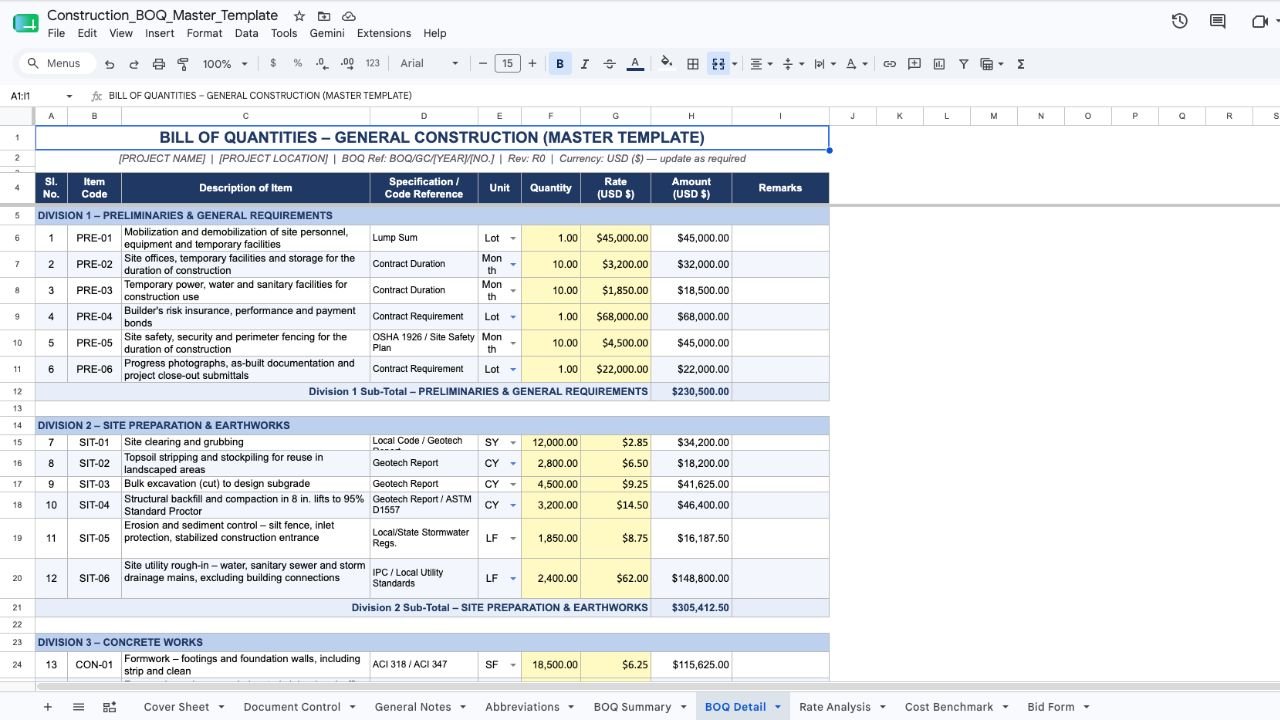This screenshot has height=720, width=1280.
Task: Increase decimal places icon
Action: [x=347, y=63]
